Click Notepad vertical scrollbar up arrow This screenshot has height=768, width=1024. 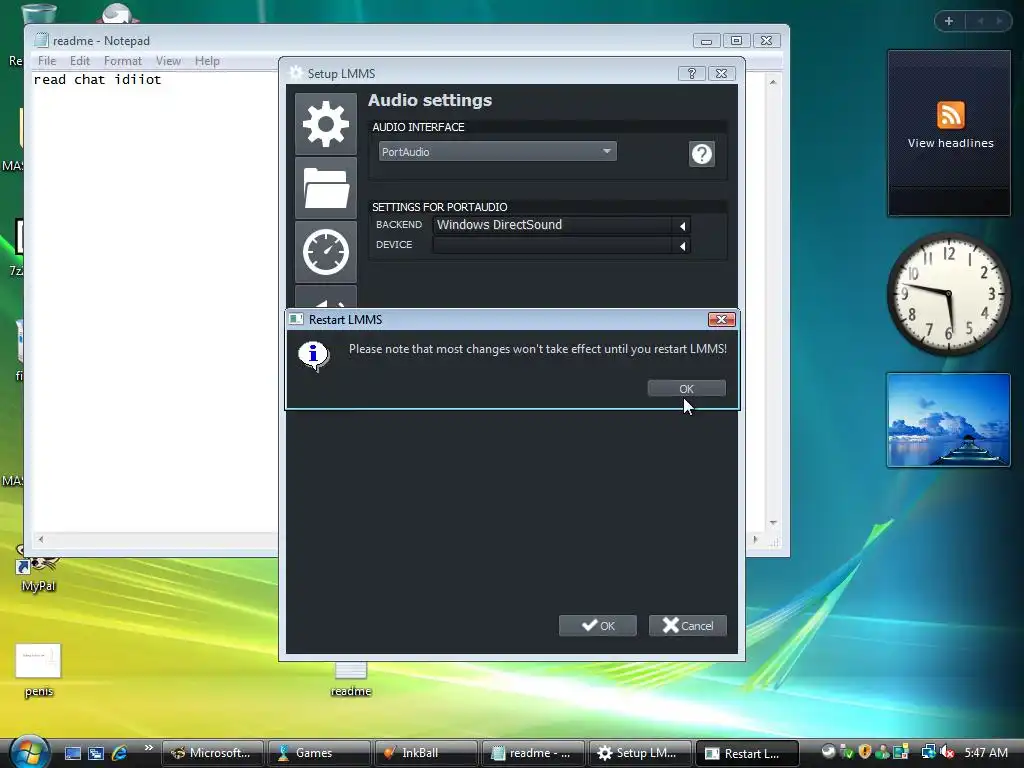[x=773, y=82]
